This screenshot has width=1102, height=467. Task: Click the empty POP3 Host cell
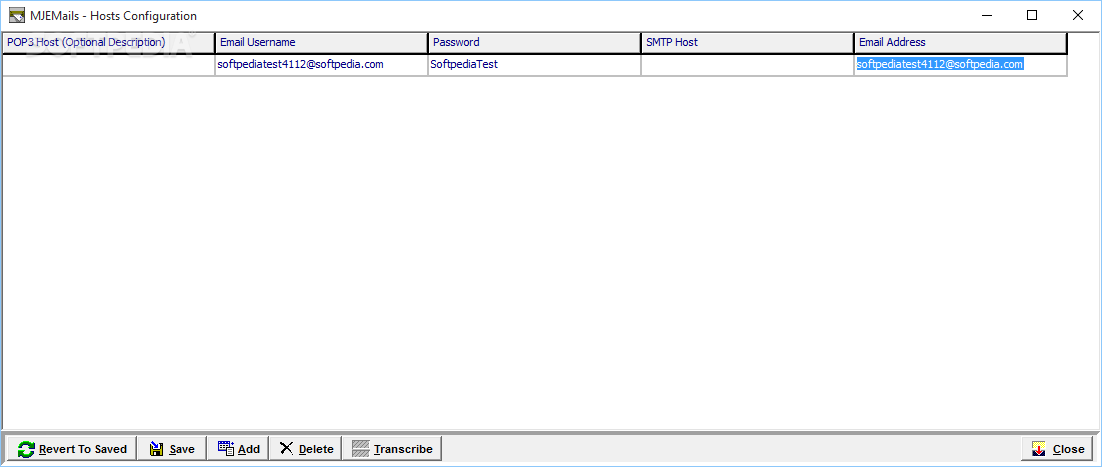[109, 65]
